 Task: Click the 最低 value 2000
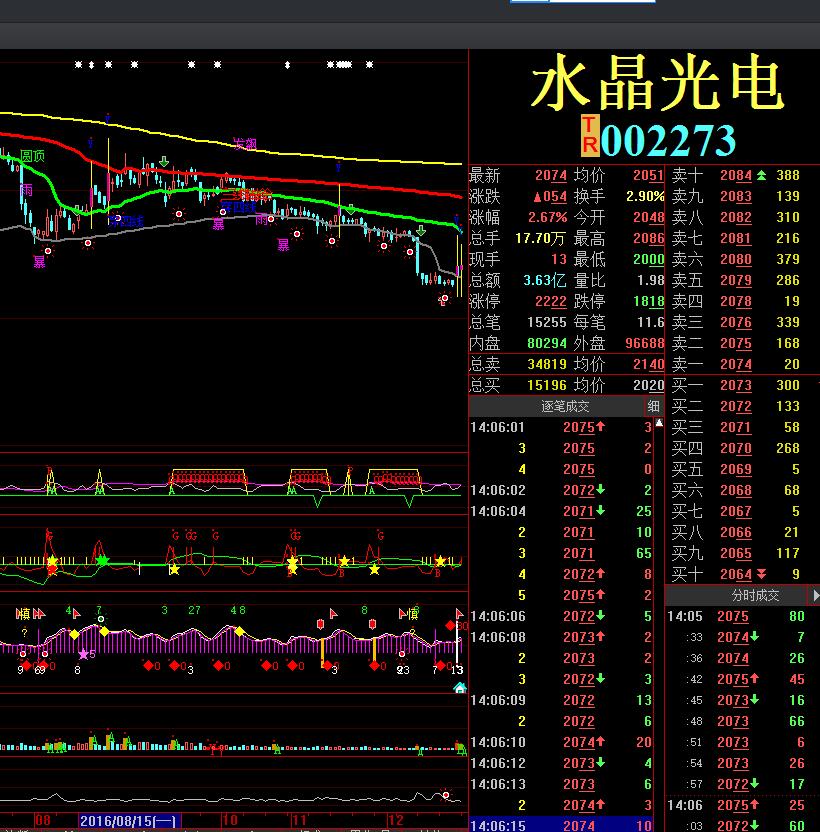click(x=648, y=259)
